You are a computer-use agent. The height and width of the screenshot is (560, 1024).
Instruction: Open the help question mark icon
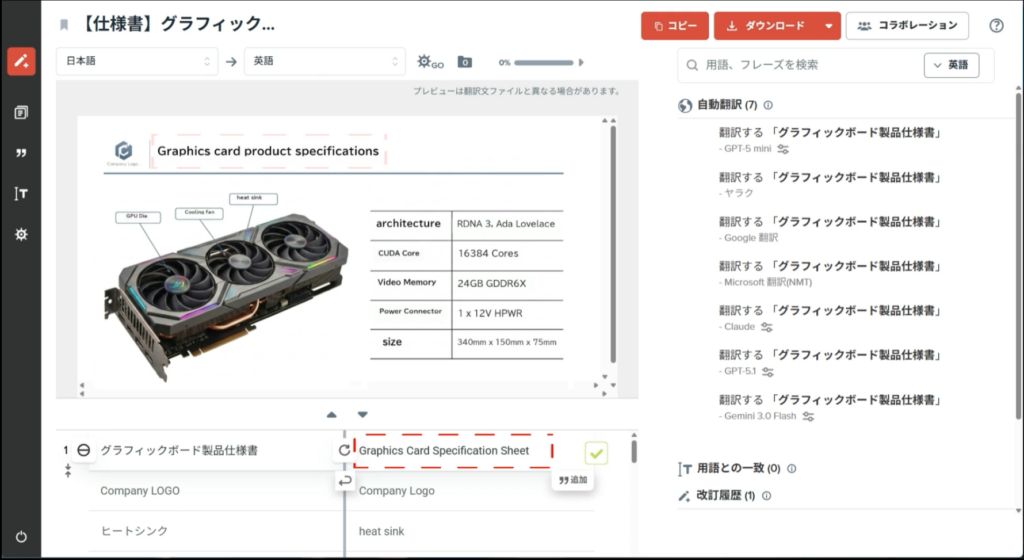pos(996,26)
